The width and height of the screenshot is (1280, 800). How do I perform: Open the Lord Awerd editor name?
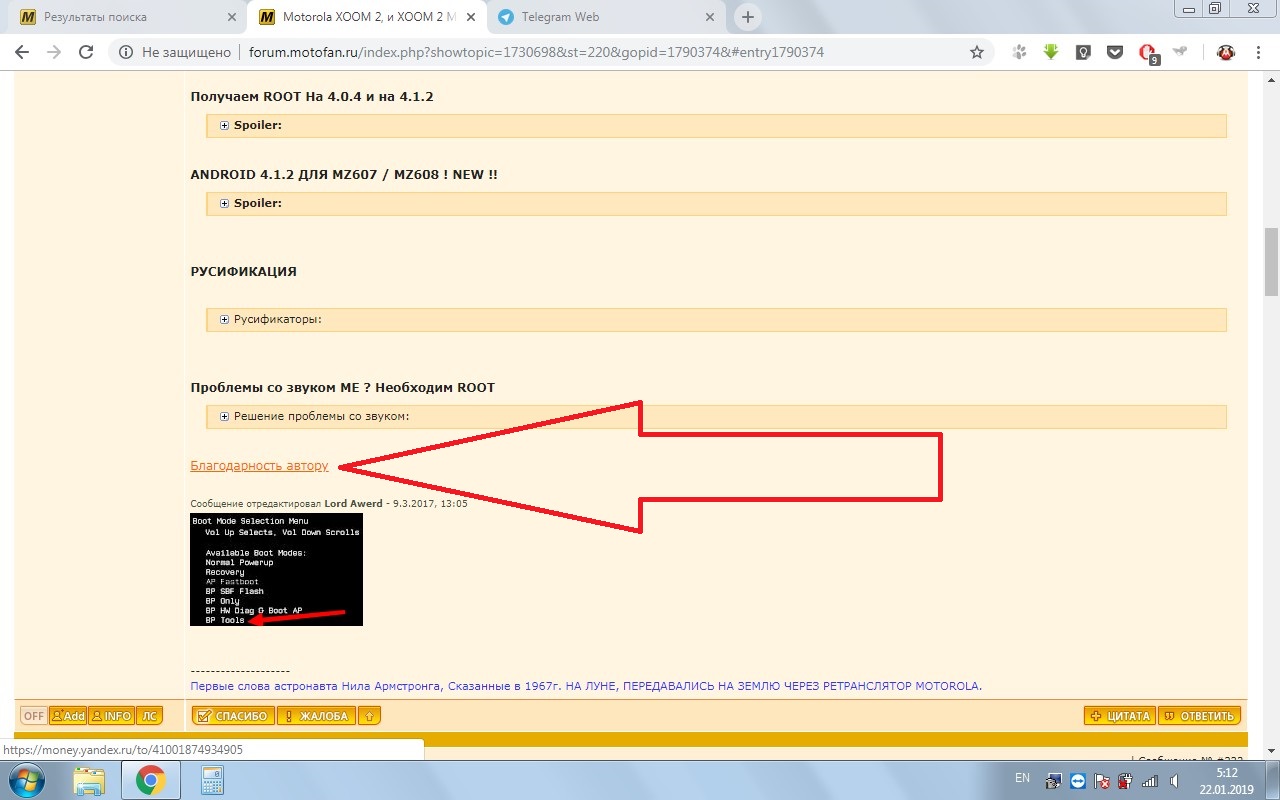pyautogui.click(x=352, y=504)
